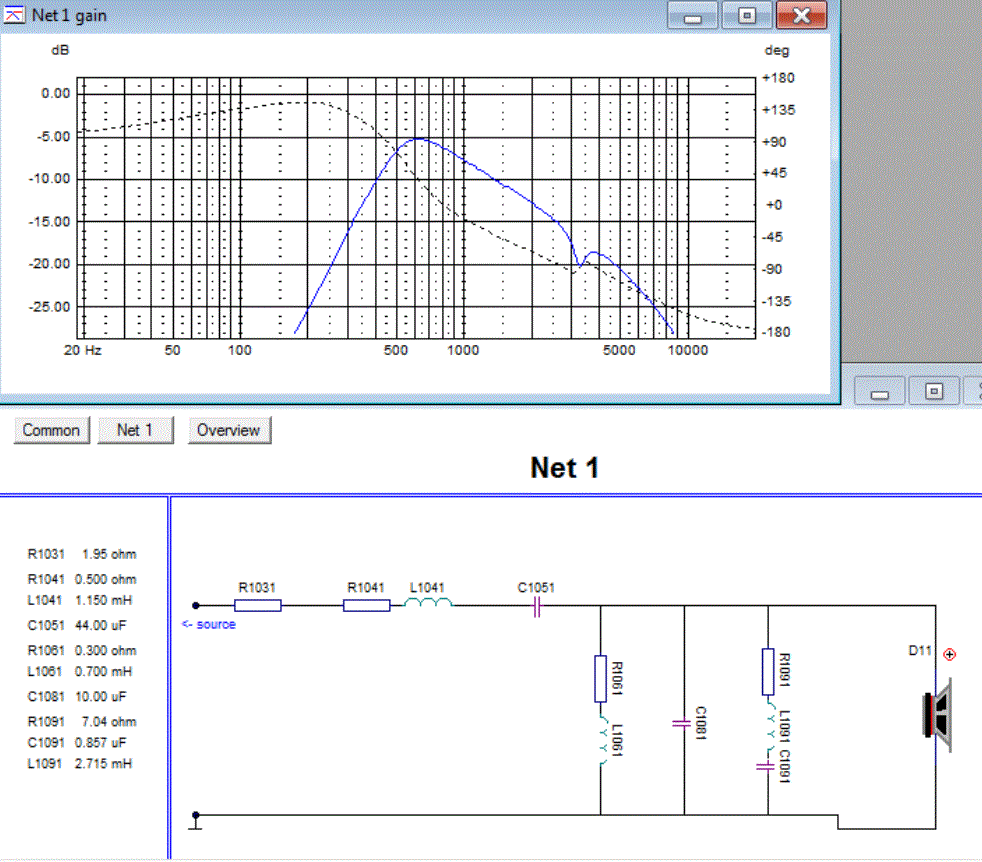982x862 pixels.
Task: Open the Overview button
Action: pos(229,430)
